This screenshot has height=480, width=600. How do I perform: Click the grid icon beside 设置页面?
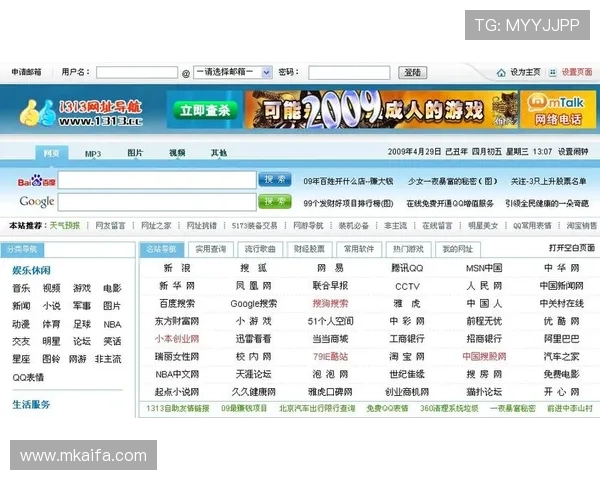552,72
